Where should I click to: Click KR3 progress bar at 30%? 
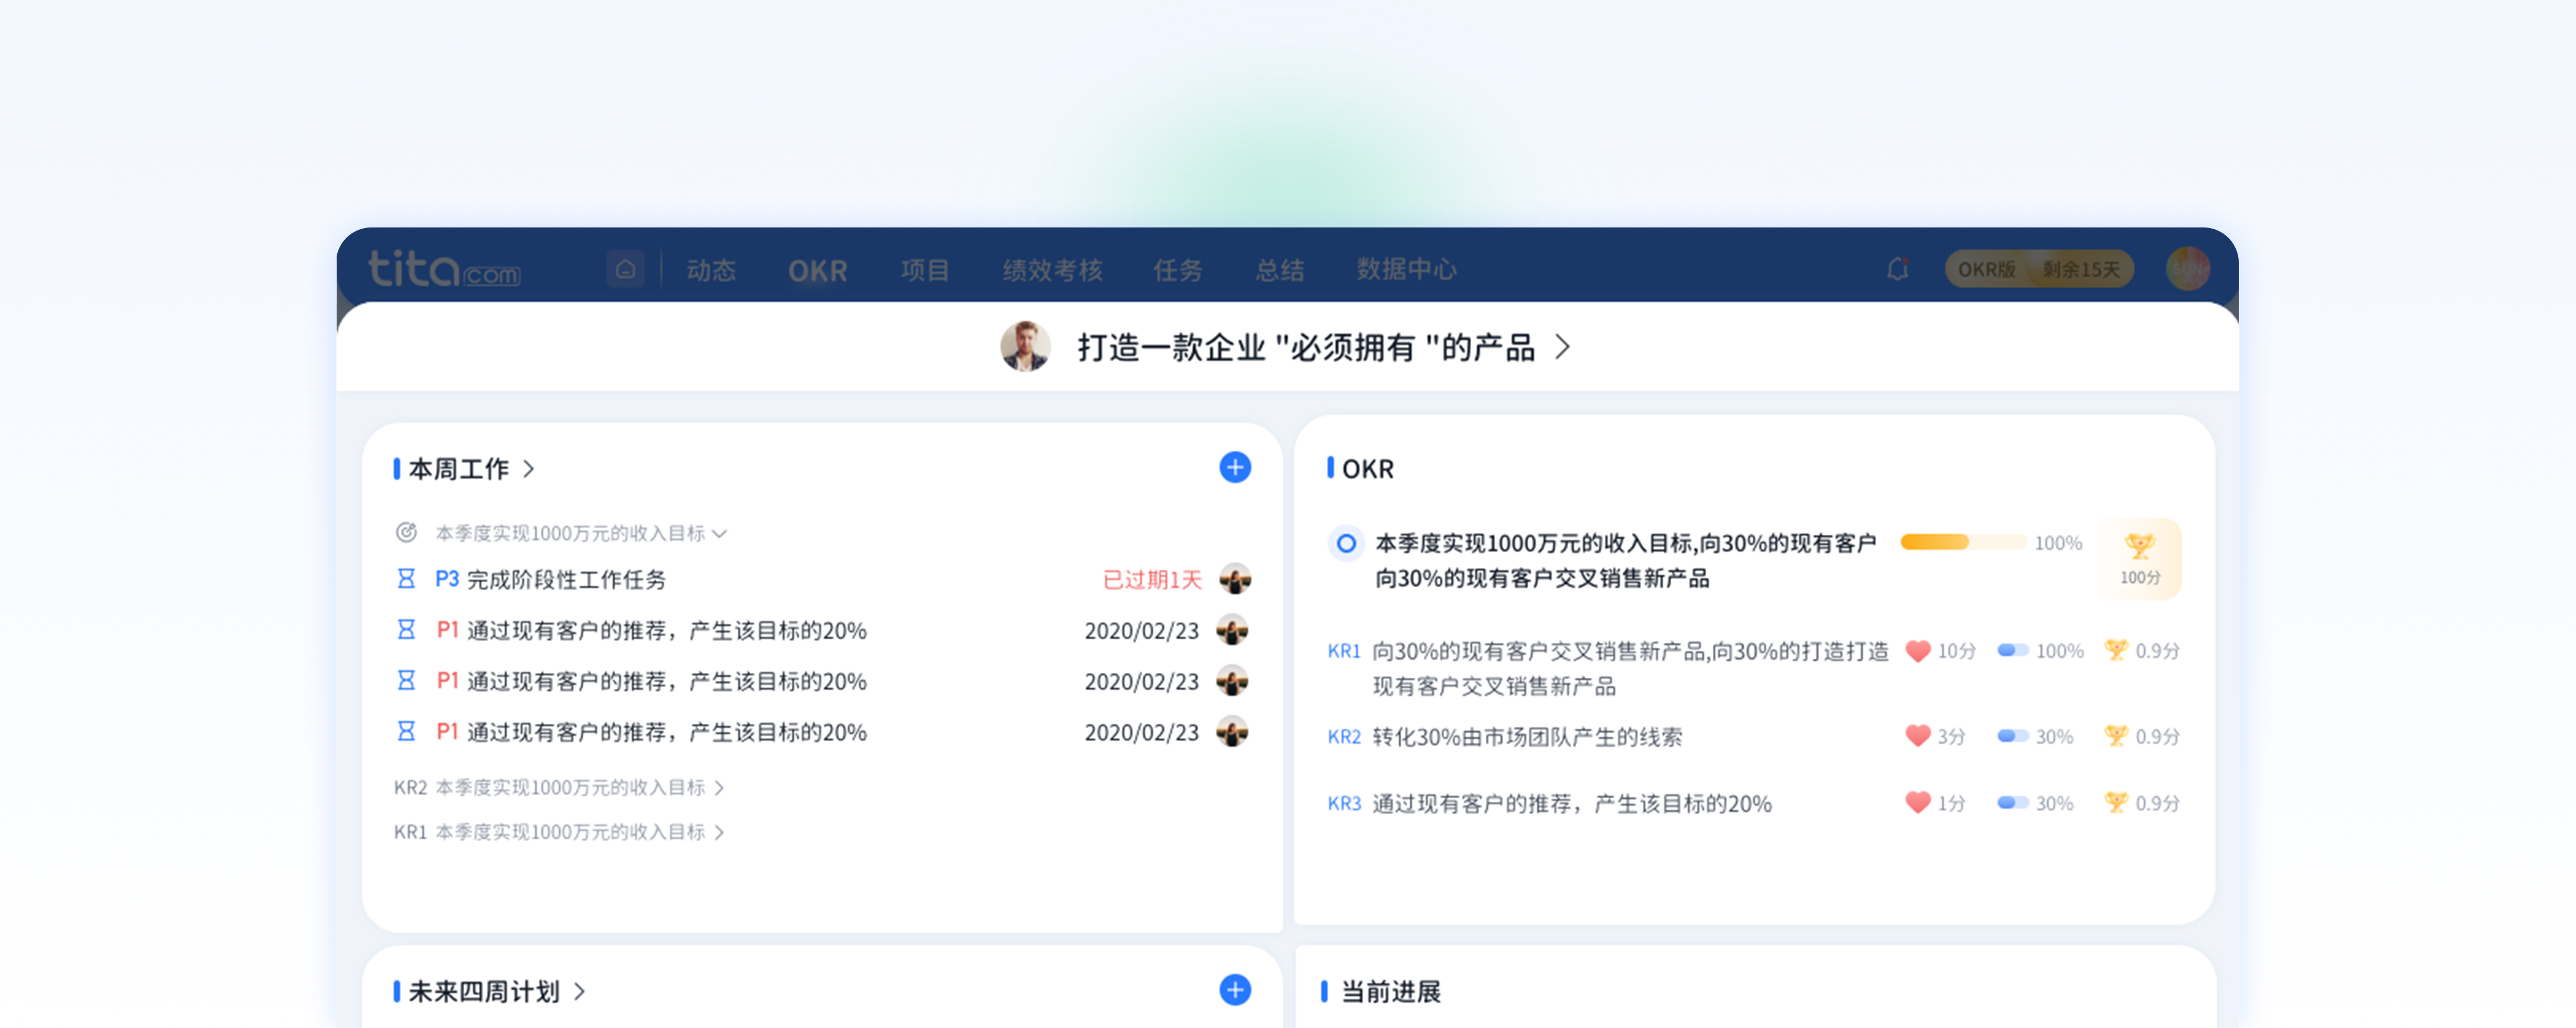pyautogui.click(x=2012, y=802)
